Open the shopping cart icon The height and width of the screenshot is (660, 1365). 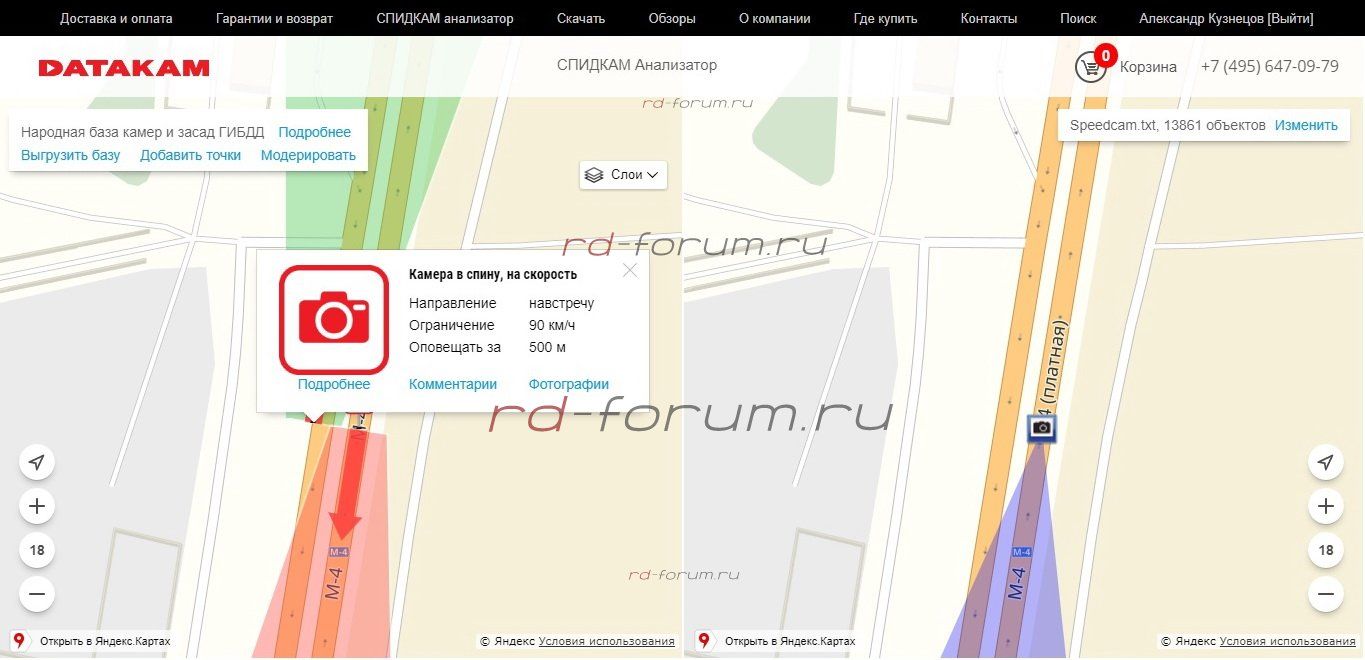point(1090,67)
